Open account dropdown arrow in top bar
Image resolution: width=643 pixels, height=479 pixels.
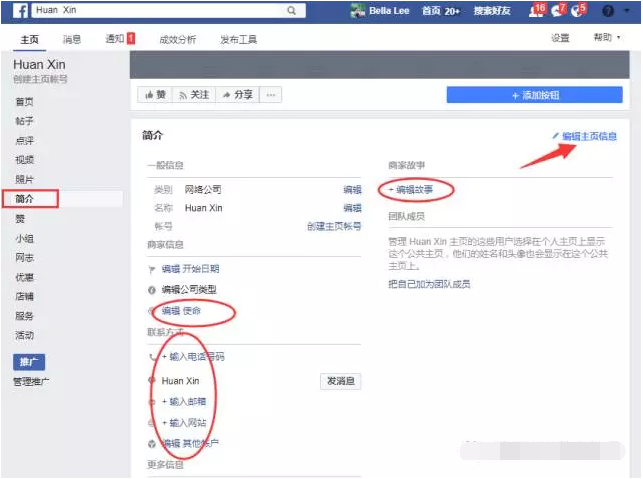pos(627,11)
